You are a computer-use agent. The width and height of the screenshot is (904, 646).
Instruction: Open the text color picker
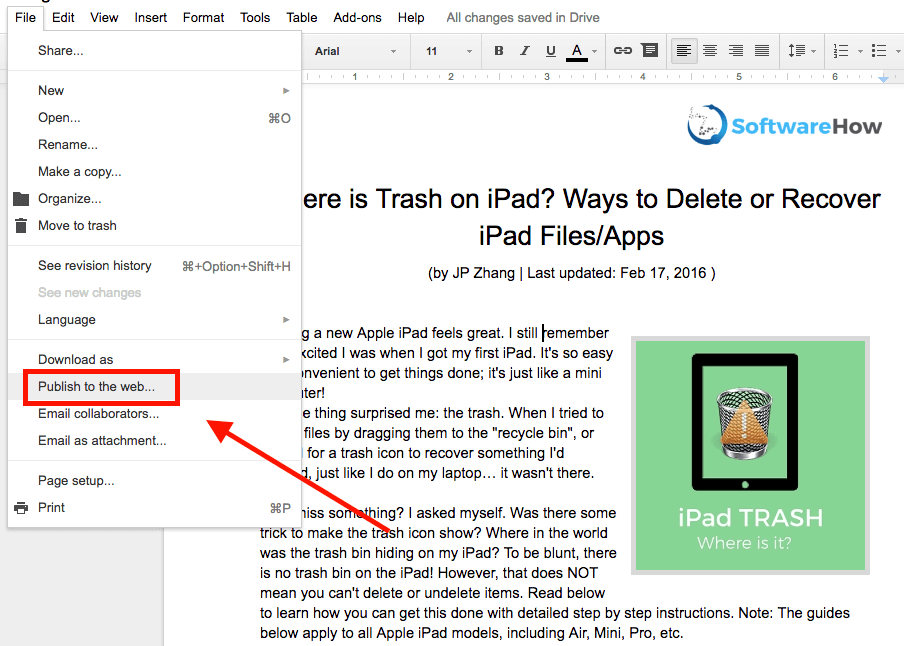(579, 51)
